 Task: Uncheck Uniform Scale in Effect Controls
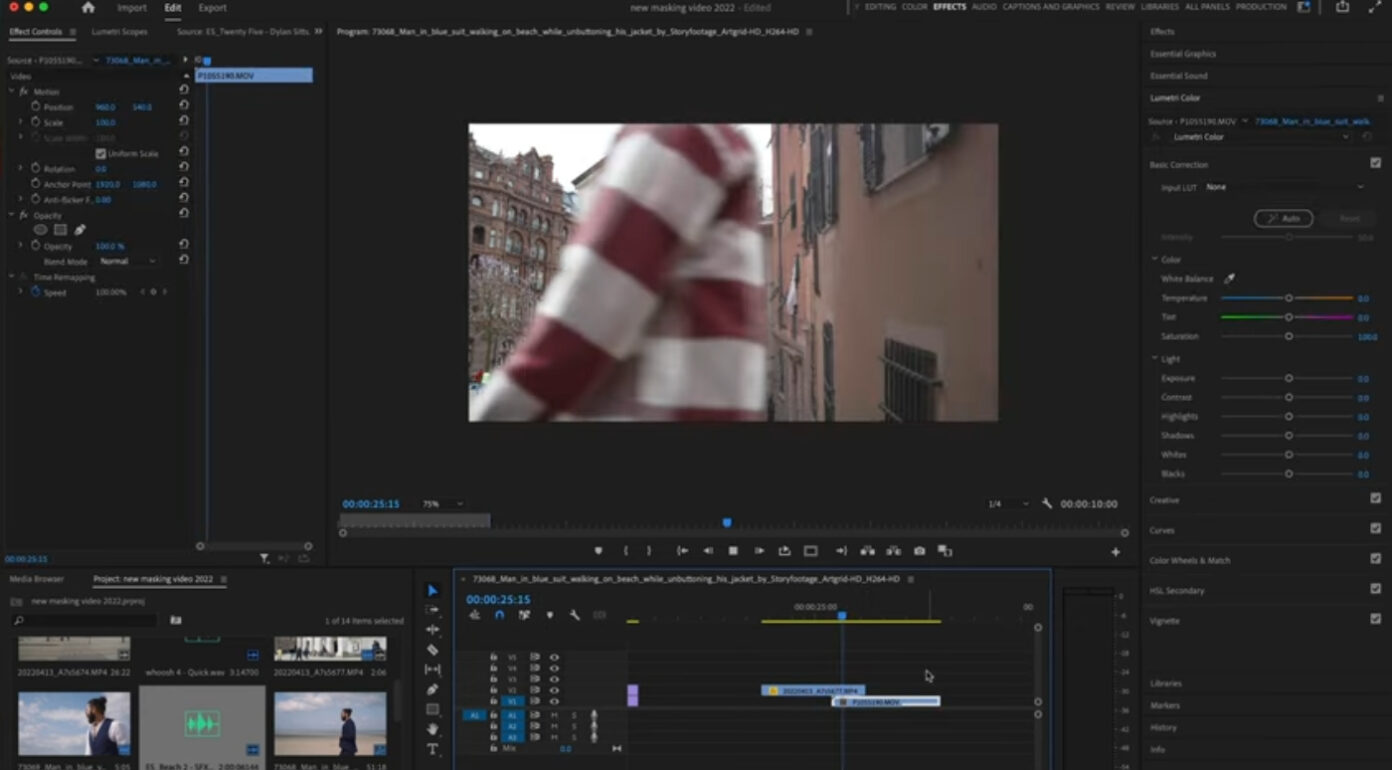click(x=99, y=153)
